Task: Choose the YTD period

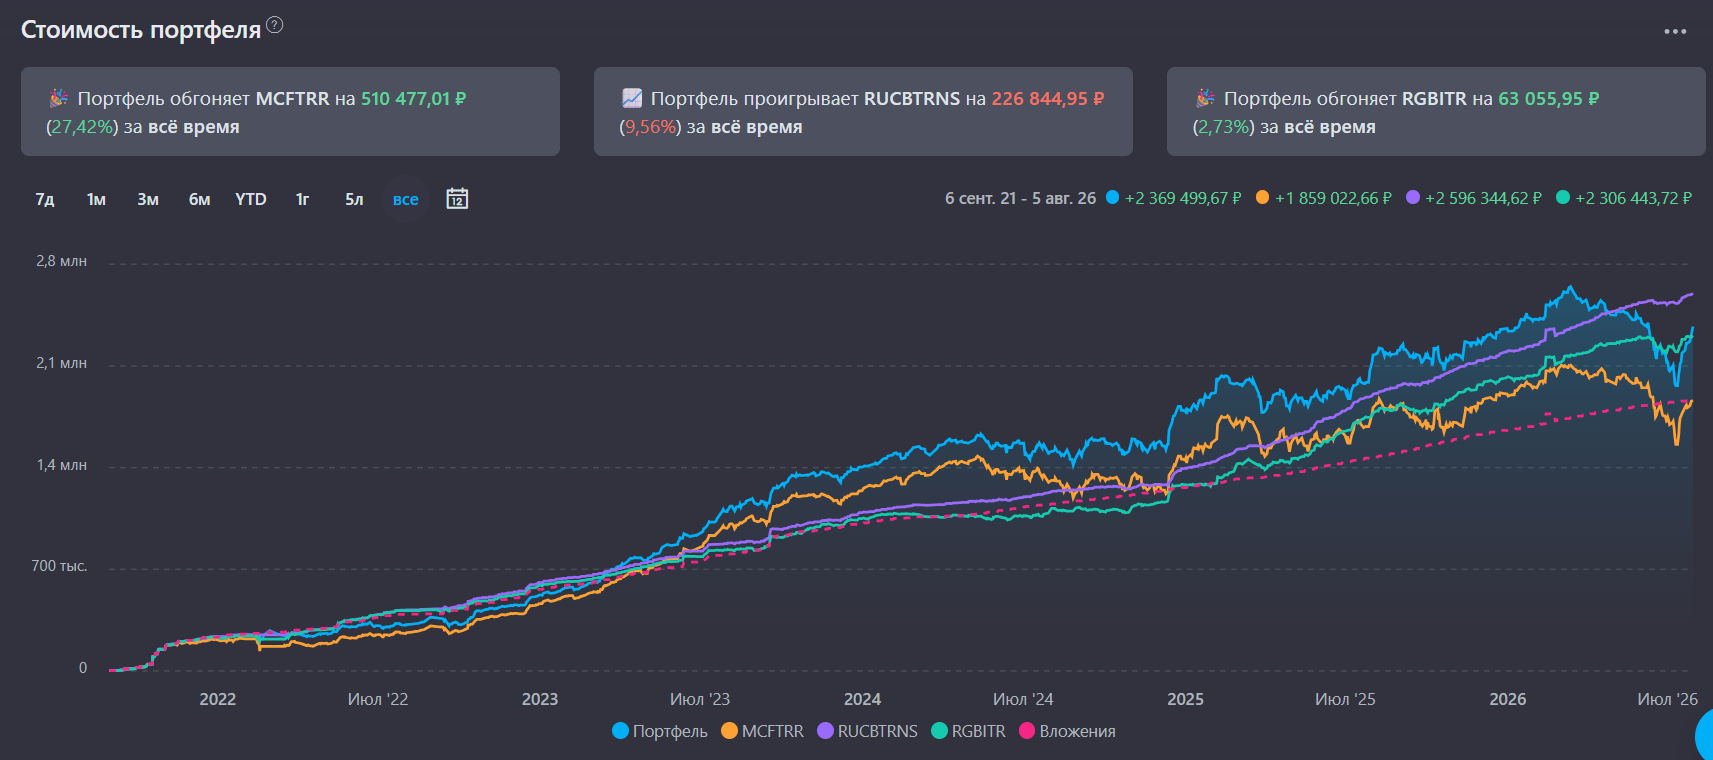Action: point(251,199)
